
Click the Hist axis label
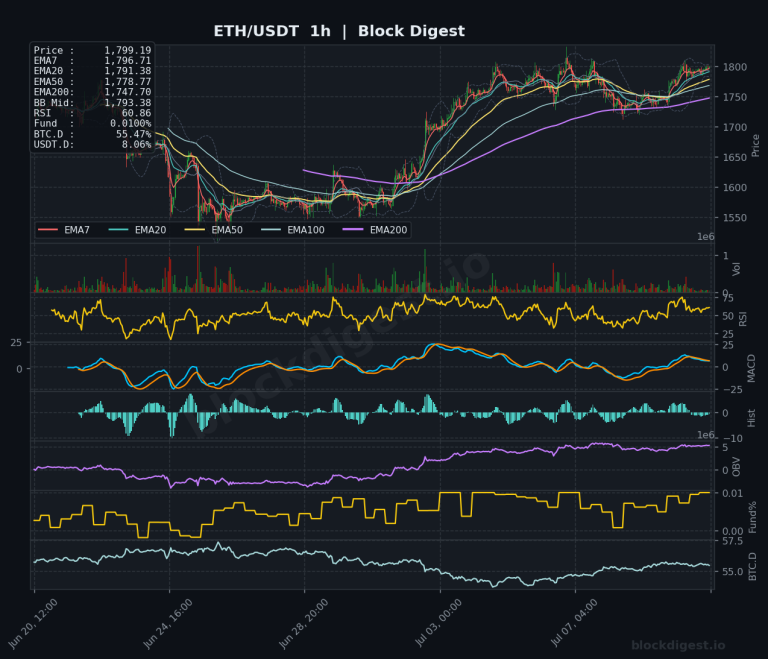tap(751, 418)
